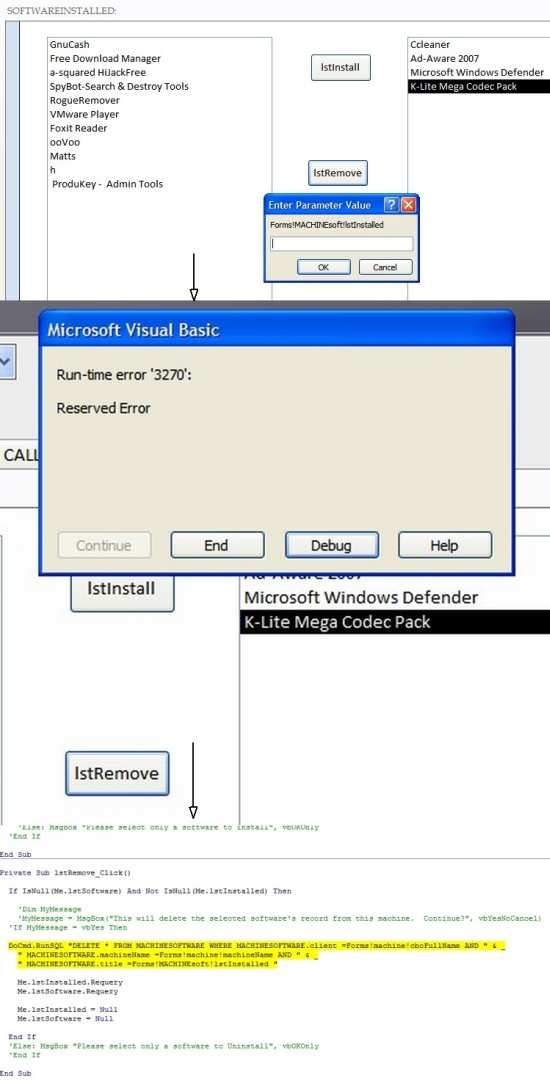Open Debug from the Run-time error 3270 dialog
This screenshot has width=550, height=1083.
331,545
